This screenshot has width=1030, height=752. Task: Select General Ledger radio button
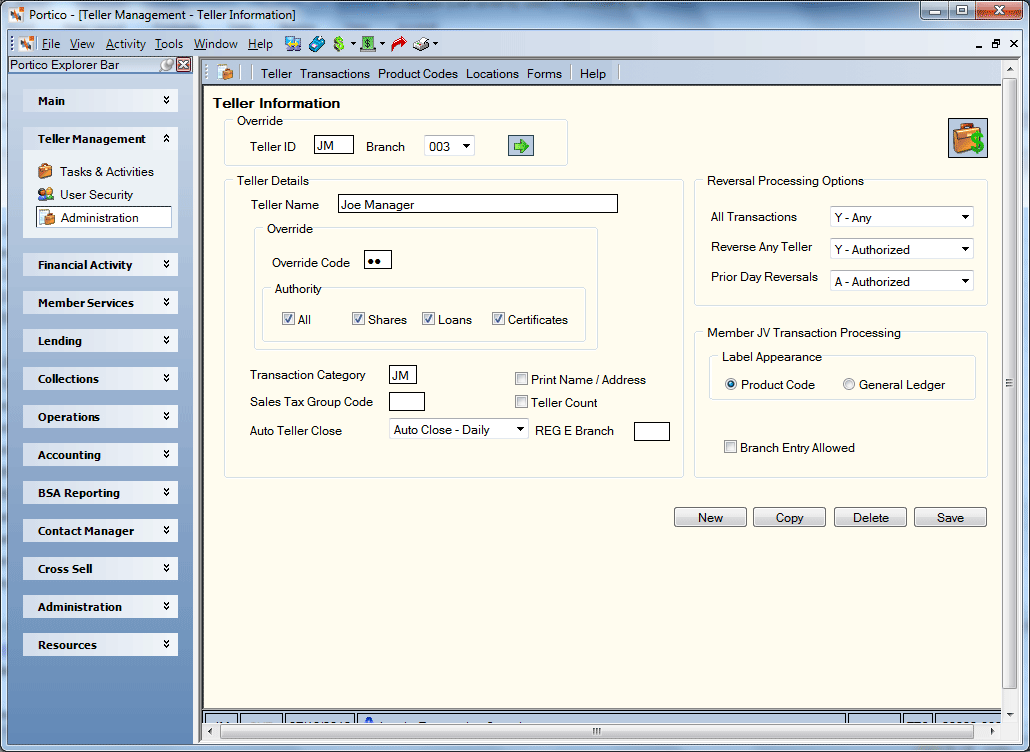coord(849,384)
